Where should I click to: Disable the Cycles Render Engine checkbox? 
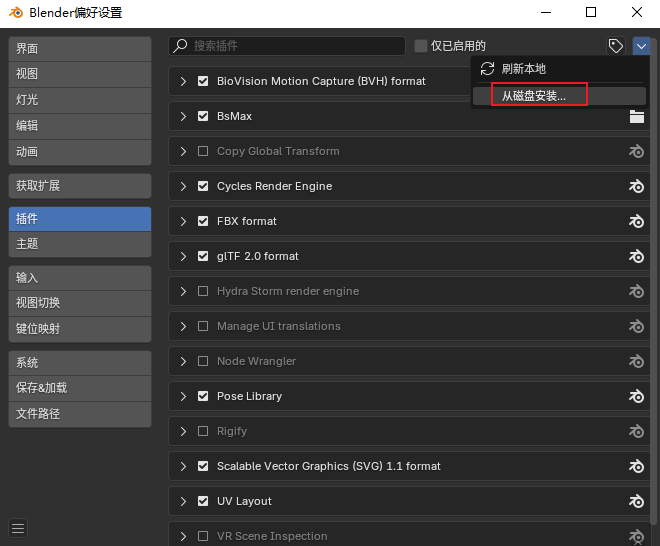tap(203, 186)
